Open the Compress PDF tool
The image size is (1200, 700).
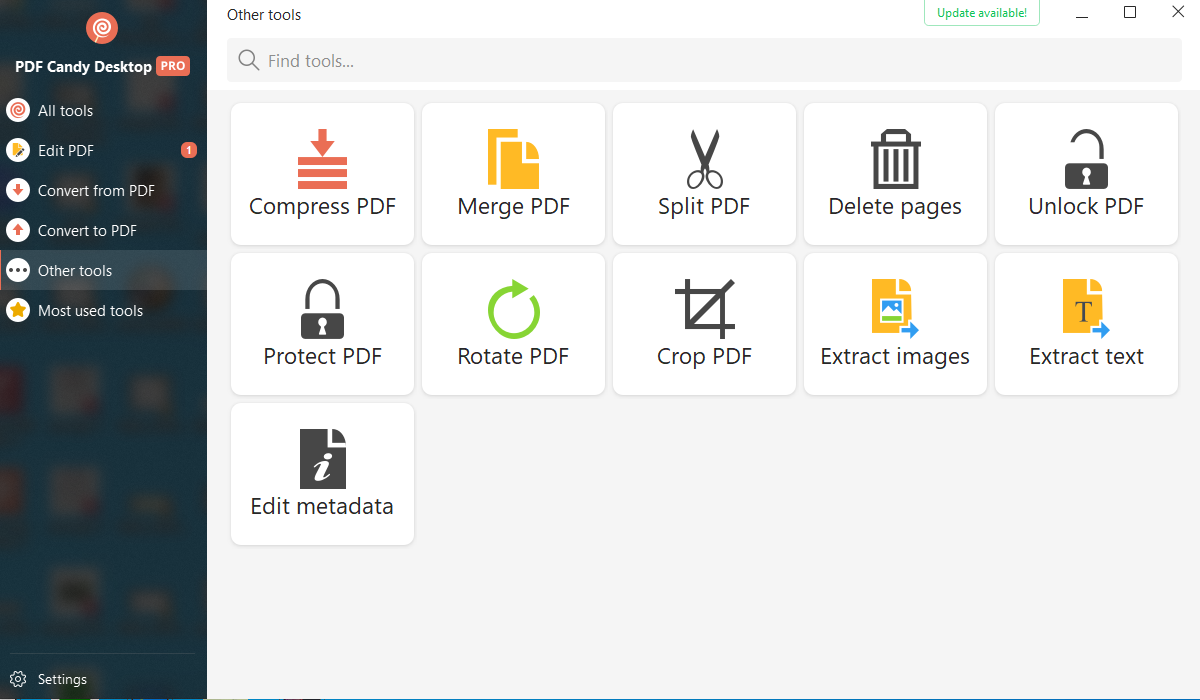(x=322, y=174)
